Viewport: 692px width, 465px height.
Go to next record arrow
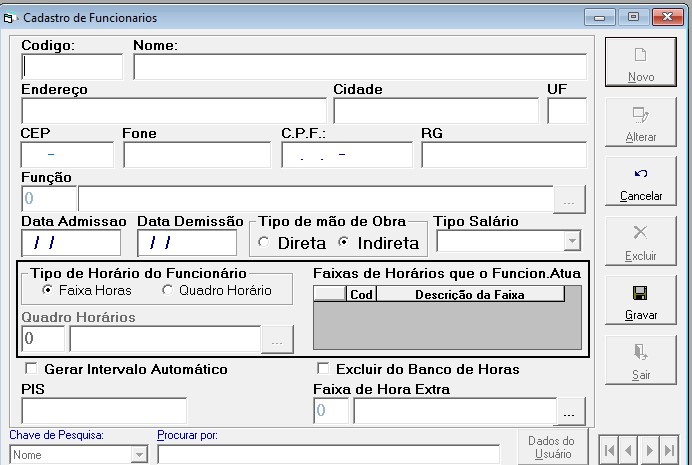650,450
